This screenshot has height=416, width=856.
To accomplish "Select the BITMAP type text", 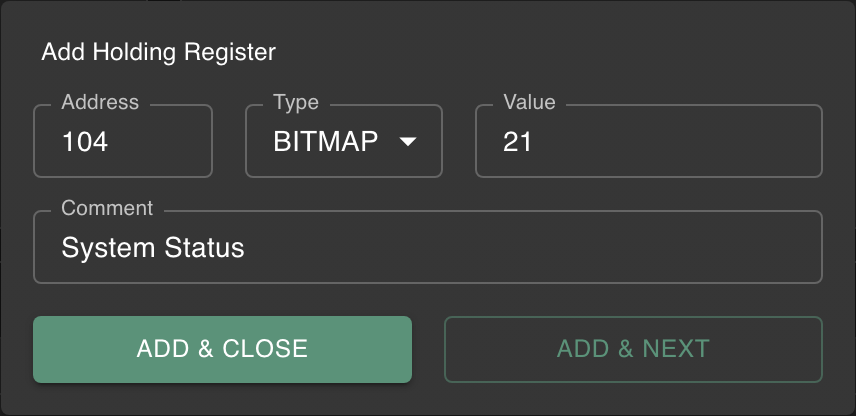I will coord(326,142).
